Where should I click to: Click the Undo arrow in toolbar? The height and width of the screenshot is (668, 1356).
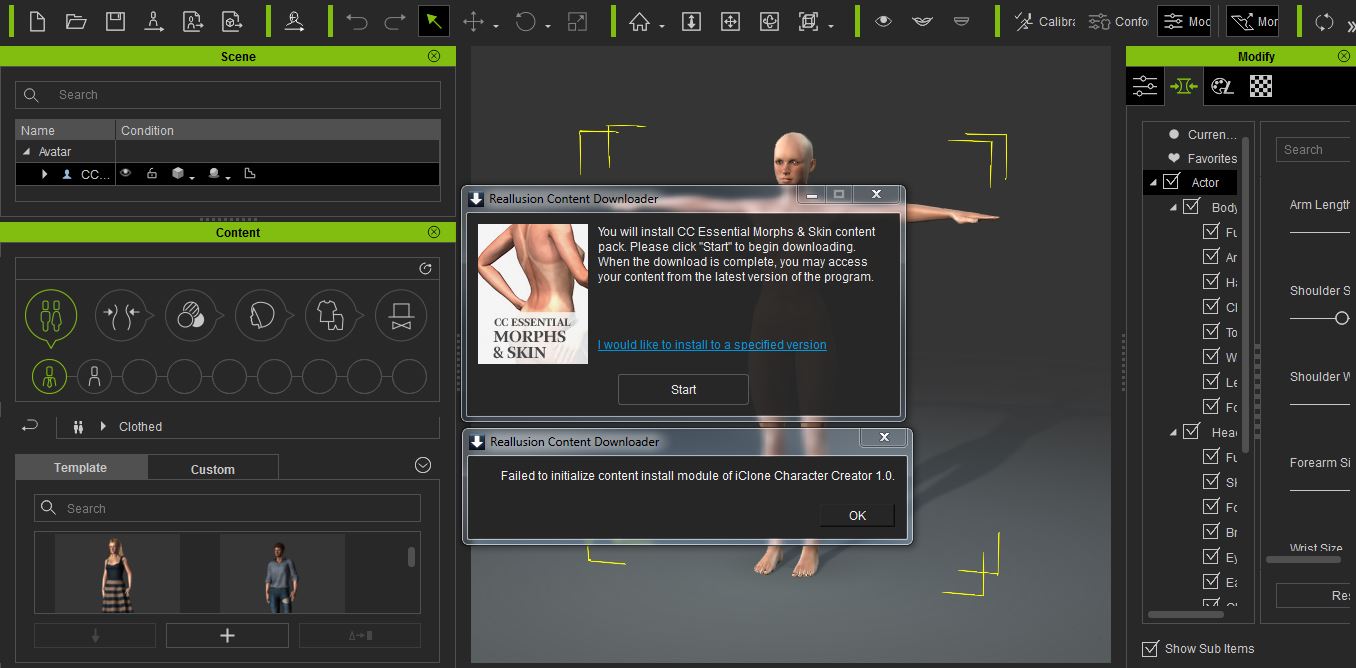coord(357,21)
